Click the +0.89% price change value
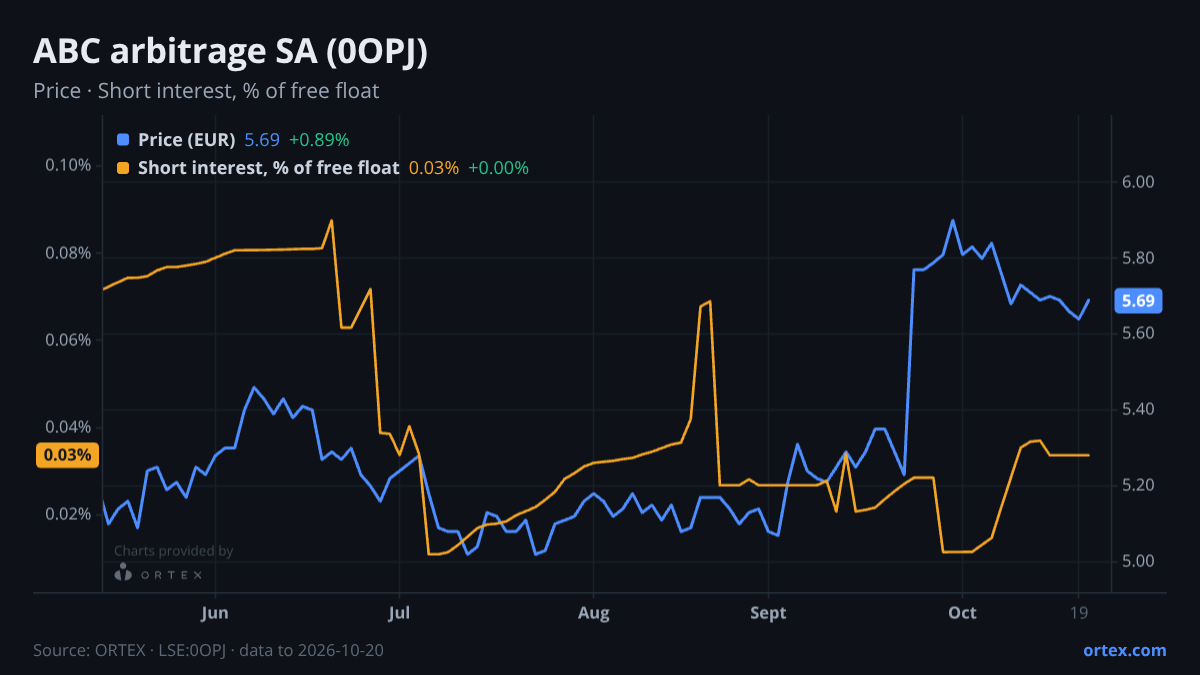The image size is (1200, 675). pos(319,140)
